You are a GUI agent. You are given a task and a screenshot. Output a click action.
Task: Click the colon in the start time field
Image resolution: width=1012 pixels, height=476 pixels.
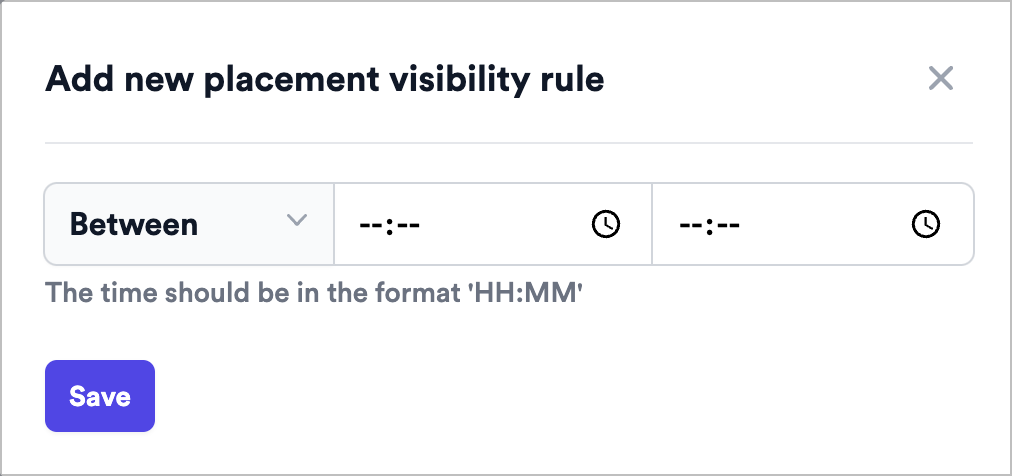pos(390,226)
